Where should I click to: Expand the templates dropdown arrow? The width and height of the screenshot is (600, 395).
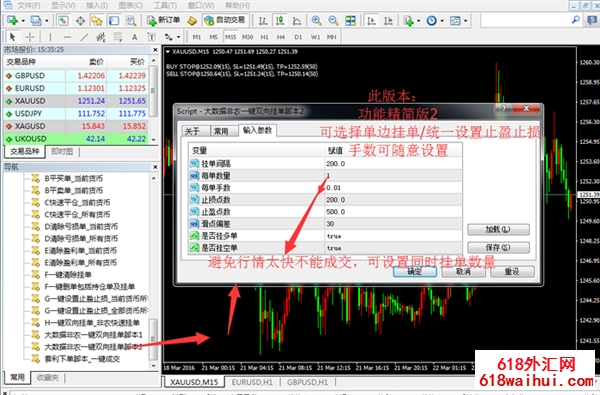pyautogui.click(x=465, y=21)
